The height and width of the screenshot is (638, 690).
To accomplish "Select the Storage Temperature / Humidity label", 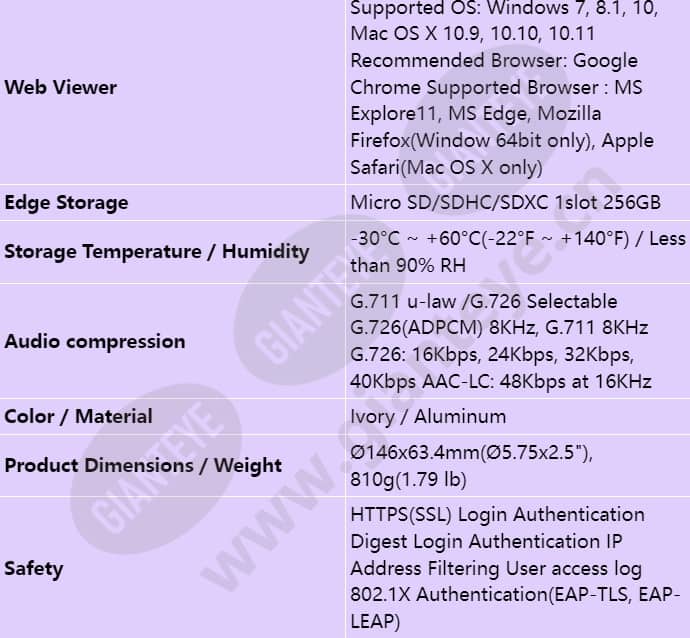I will (157, 252).
